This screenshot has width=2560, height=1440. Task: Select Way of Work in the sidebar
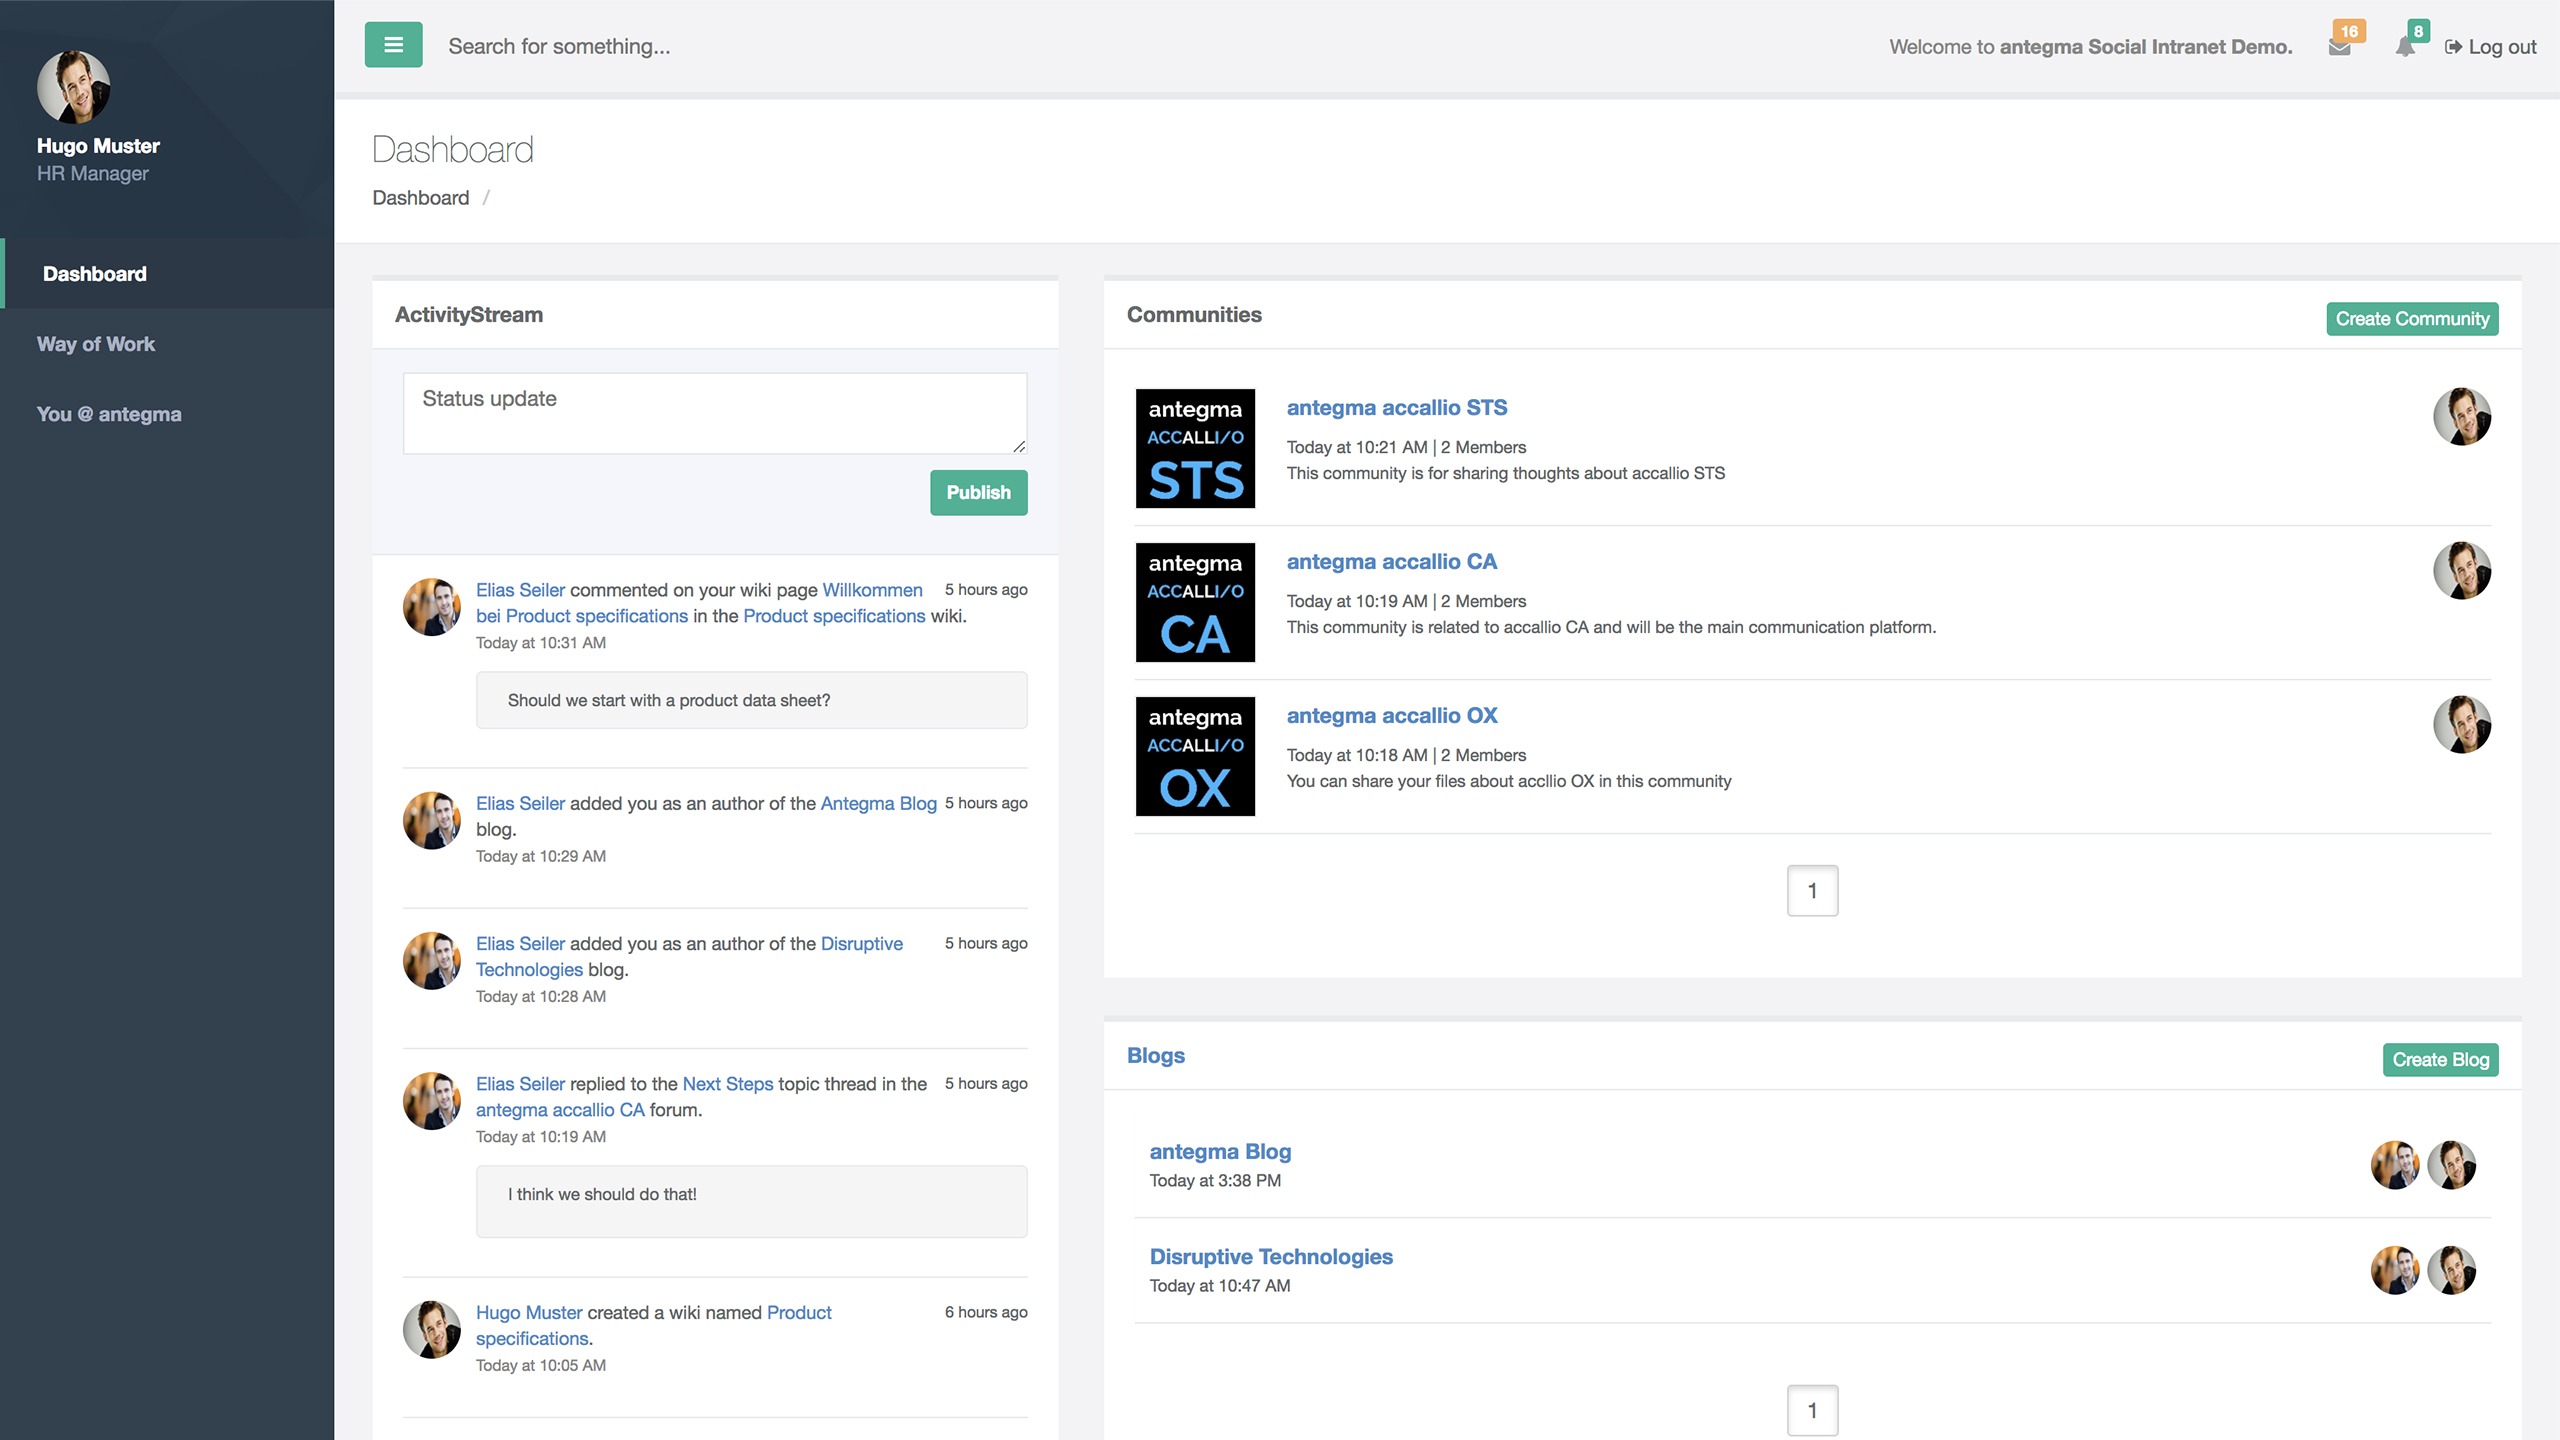point(96,344)
